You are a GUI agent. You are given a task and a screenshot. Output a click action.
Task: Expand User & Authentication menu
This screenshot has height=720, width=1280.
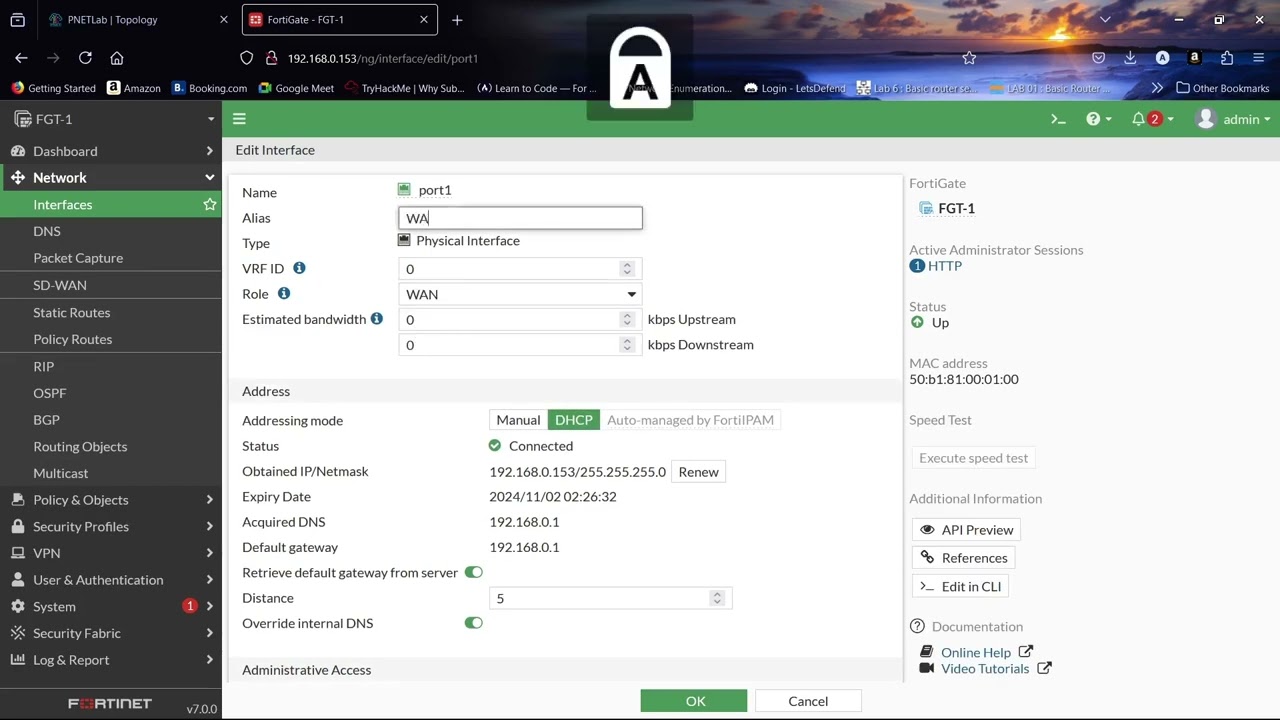tap(111, 579)
